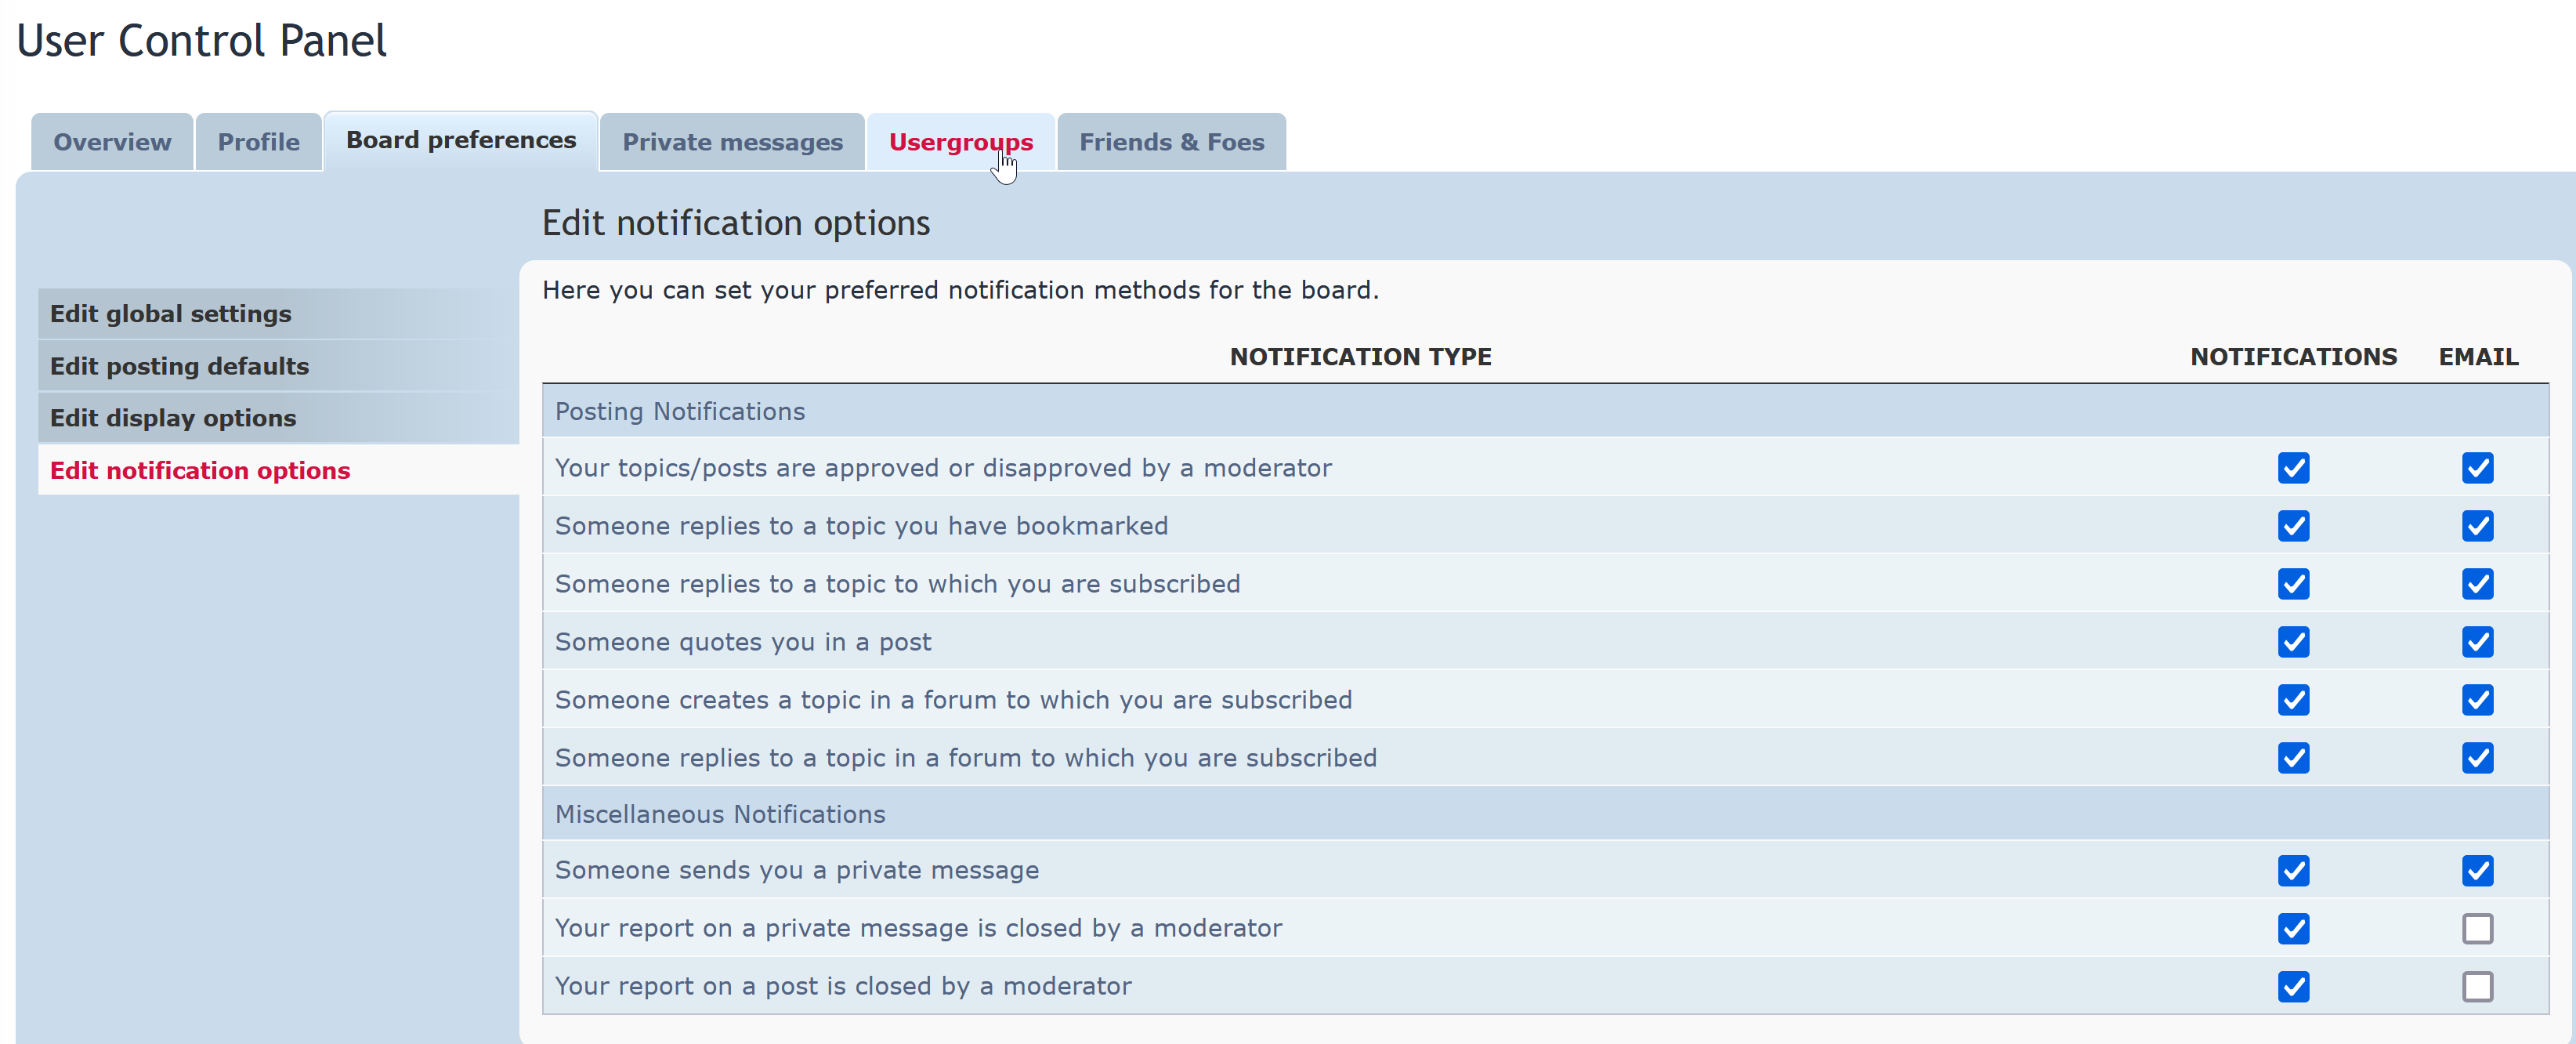
Task: Open the Private messages tab
Action: [x=732, y=142]
